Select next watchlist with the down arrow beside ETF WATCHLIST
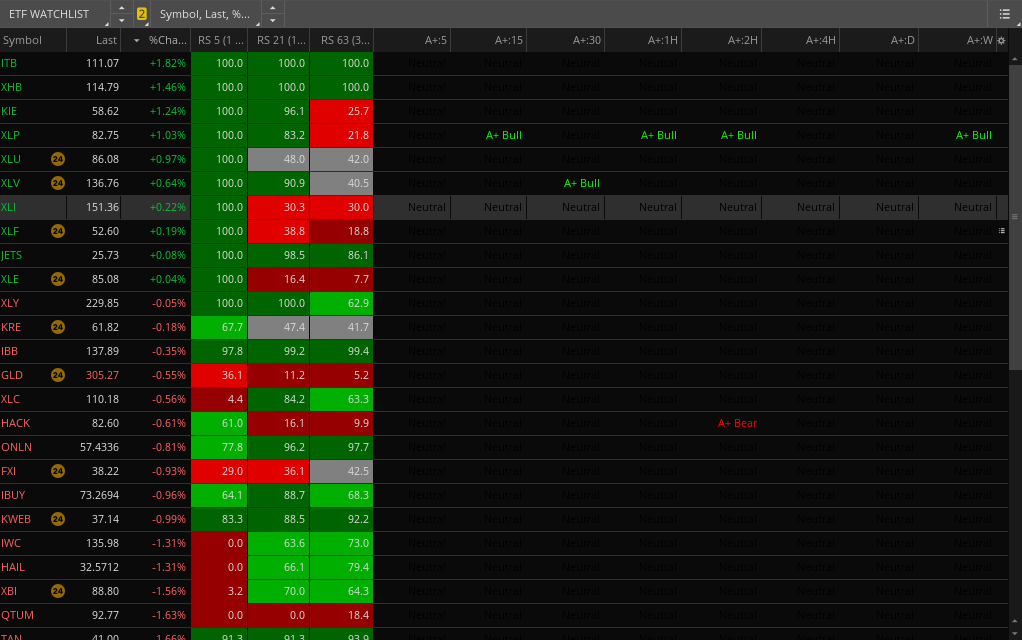This screenshot has height=640, width=1022. point(122,20)
